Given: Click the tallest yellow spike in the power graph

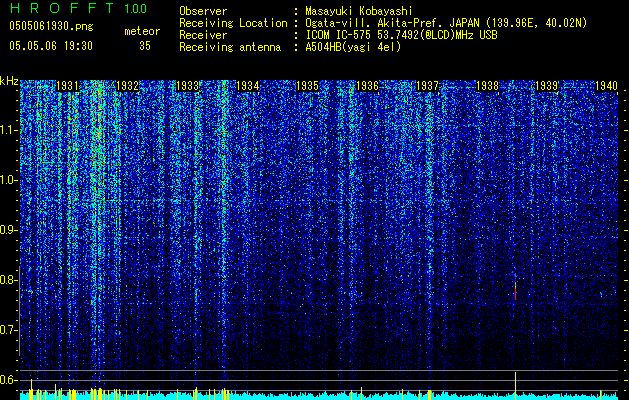Looking at the screenshot, I should [x=515, y=386].
